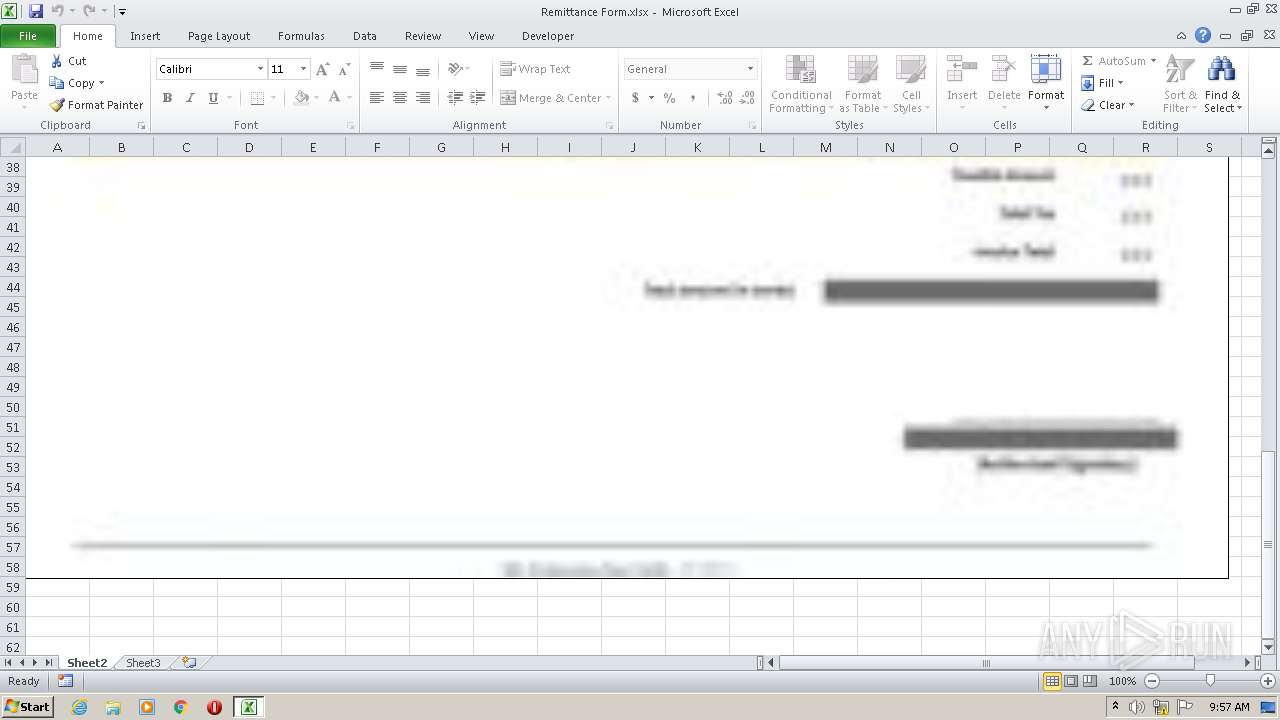1280x720 pixels.
Task: Open Merge & Center dropdown arrow
Action: point(610,98)
